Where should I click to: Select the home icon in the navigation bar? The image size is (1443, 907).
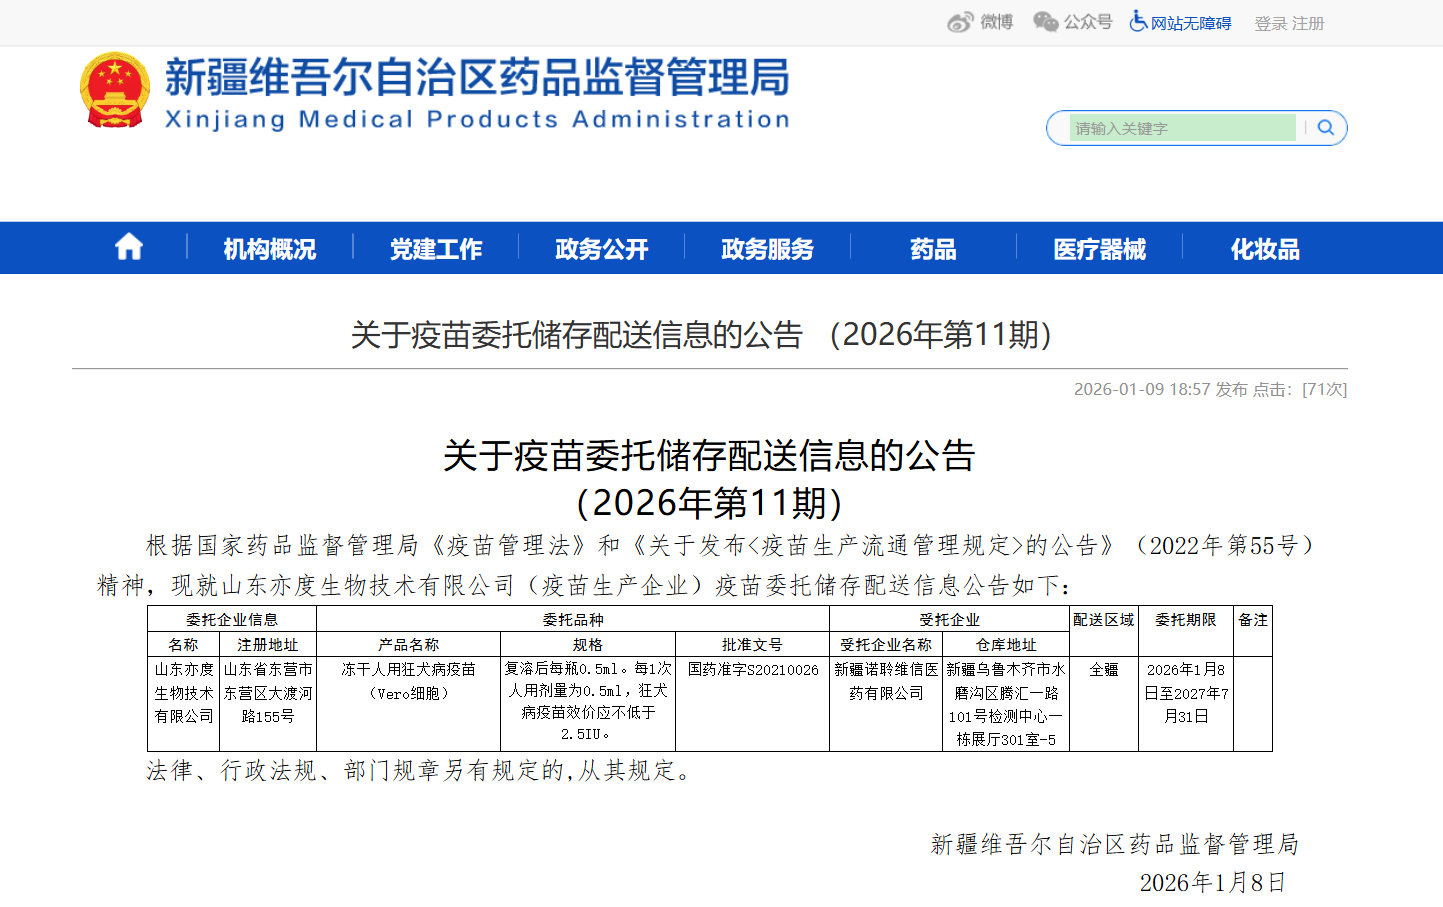click(128, 247)
